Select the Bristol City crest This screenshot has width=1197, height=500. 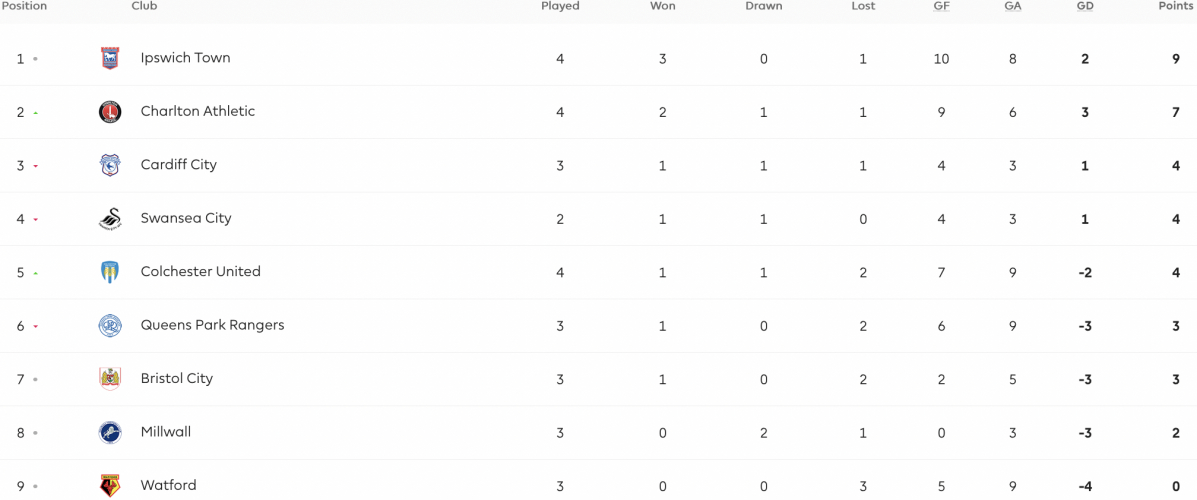[x=110, y=379]
